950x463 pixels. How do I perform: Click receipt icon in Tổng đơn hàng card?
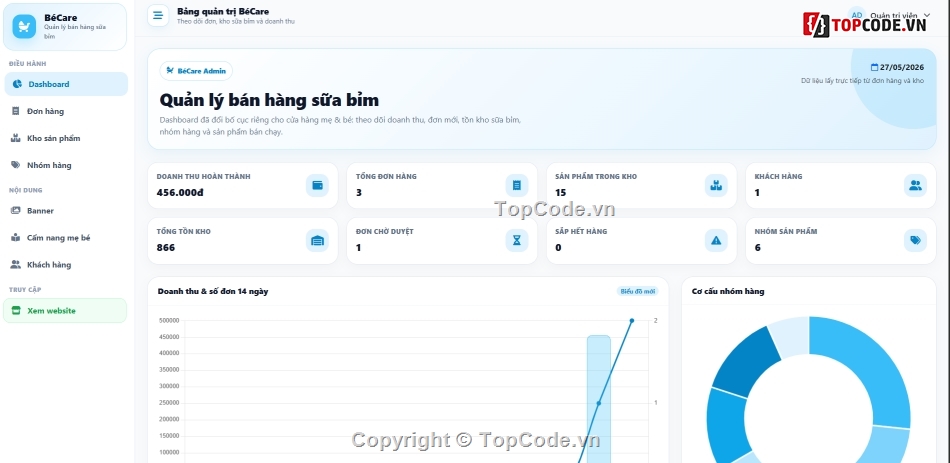point(517,185)
